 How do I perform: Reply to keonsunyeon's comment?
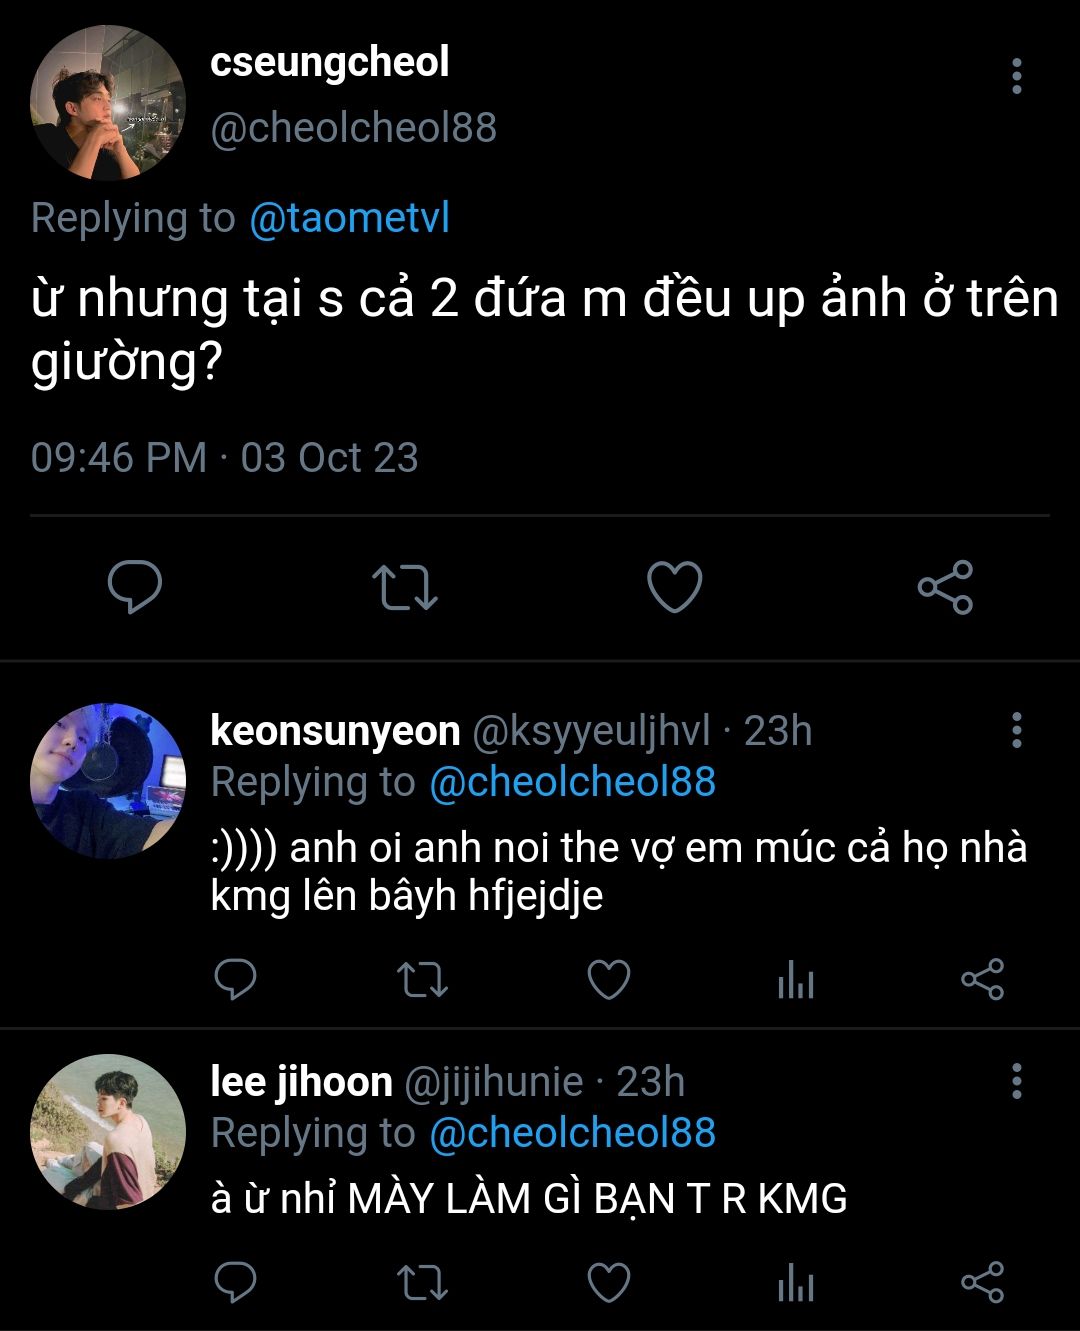click(236, 980)
